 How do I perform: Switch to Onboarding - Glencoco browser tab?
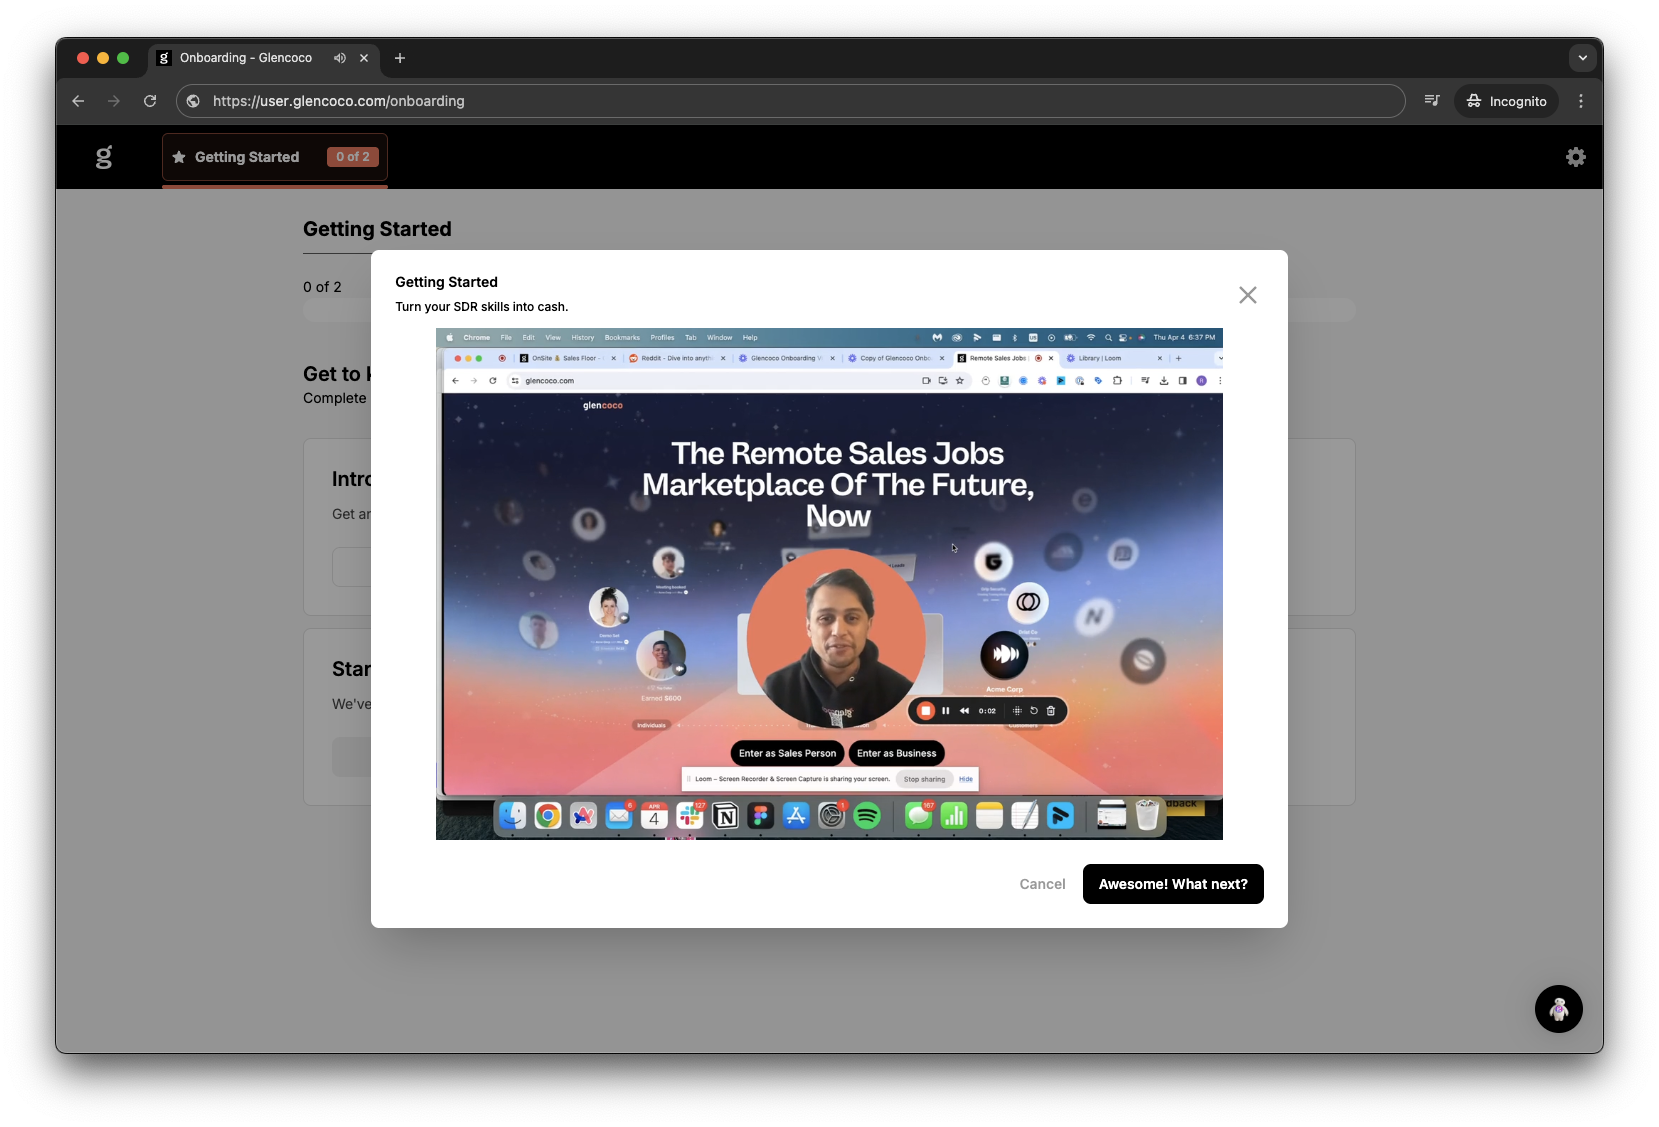pos(245,58)
